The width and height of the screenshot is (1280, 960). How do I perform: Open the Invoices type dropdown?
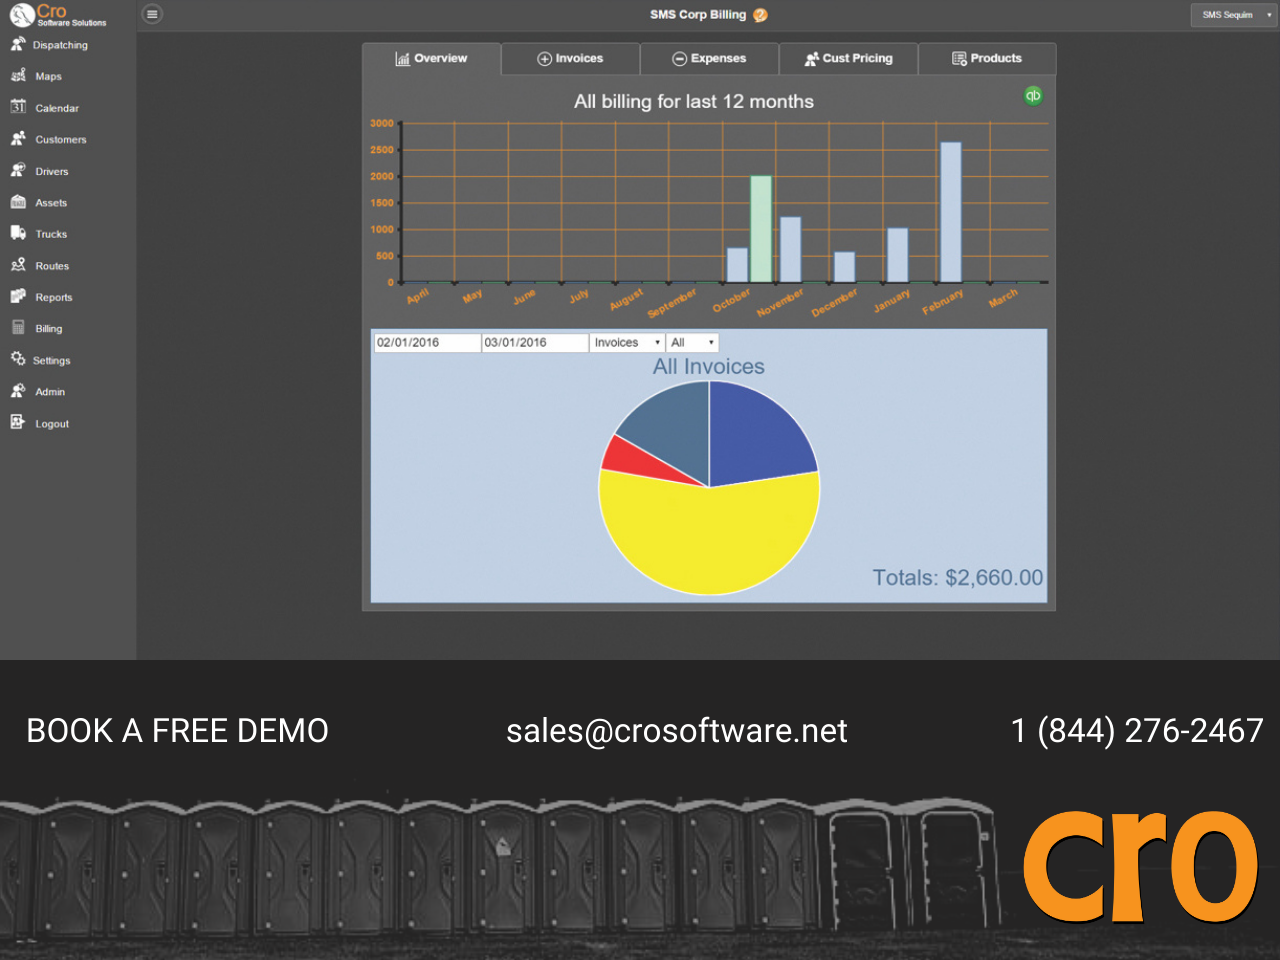pos(626,343)
